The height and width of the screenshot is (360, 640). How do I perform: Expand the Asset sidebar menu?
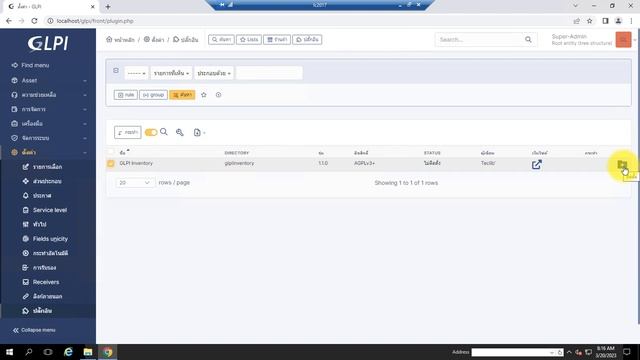(48, 80)
